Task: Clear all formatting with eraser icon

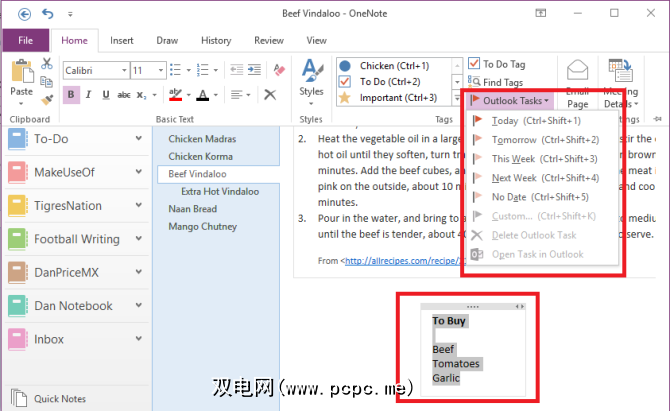Action: click(x=279, y=70)
